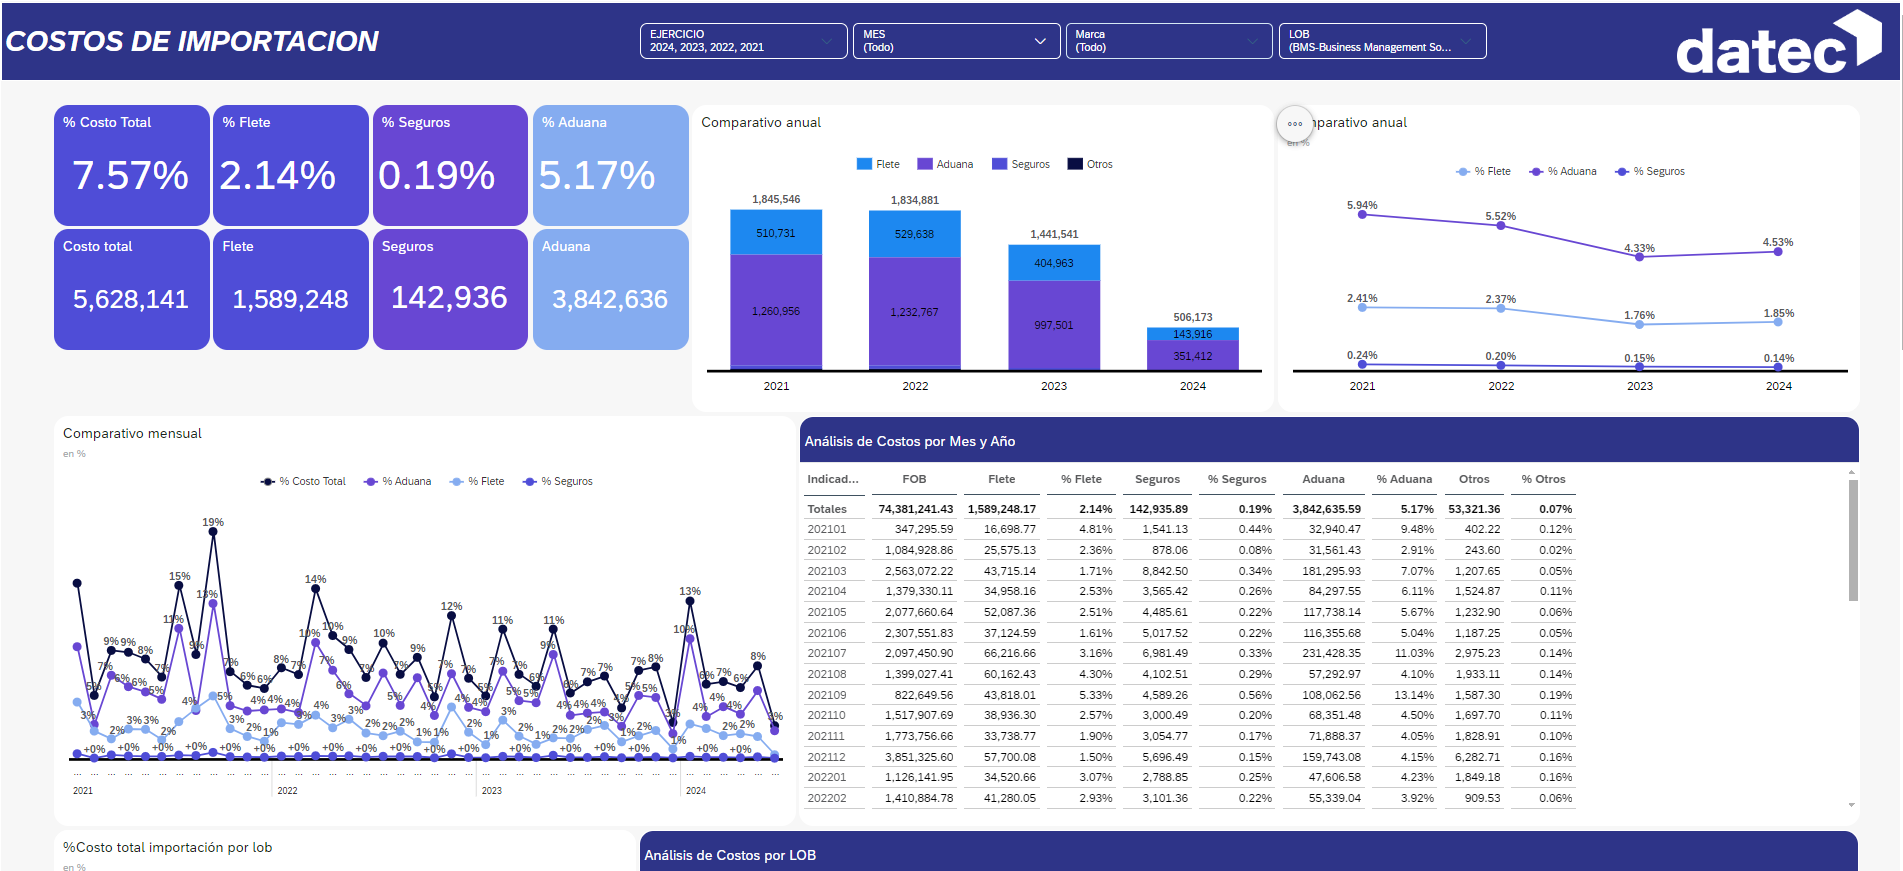This screenshot has height=871, width=1903.
Task: Click the 5.94% data point for 2021
Action: (x=1362, y=214)
